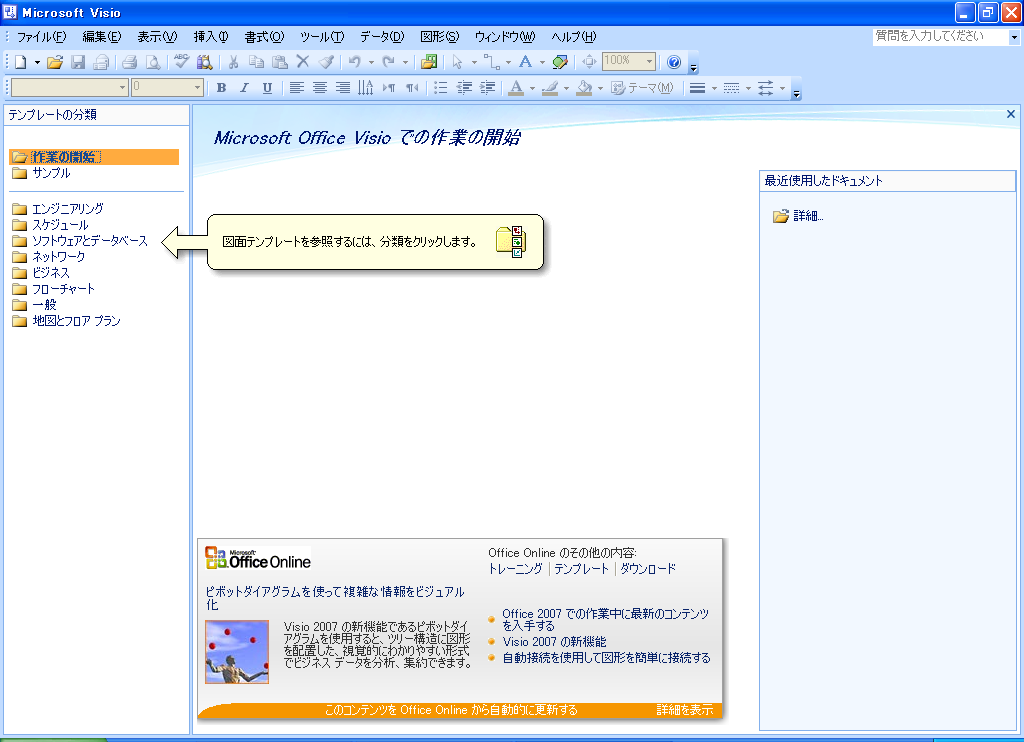Select the Connector tool
Image resolution: width=1024 pixels, height=742 pixels.
click(491, 62)
